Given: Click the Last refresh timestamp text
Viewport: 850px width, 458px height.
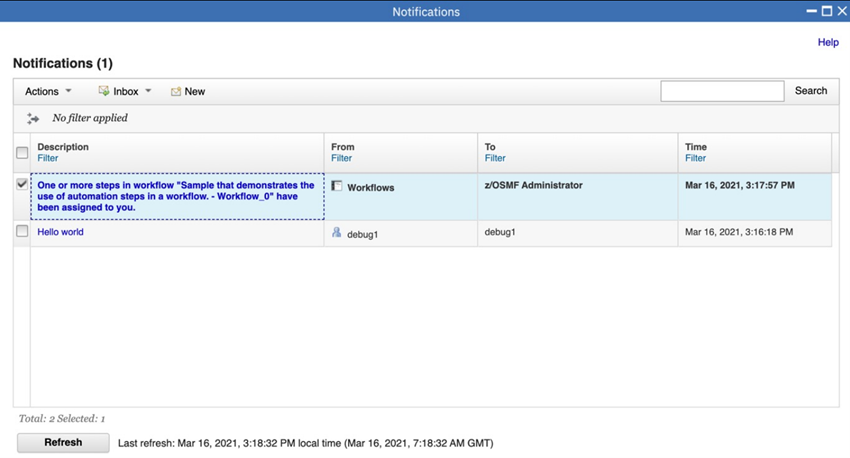Looking at the screenshot, I should [306, 443].
